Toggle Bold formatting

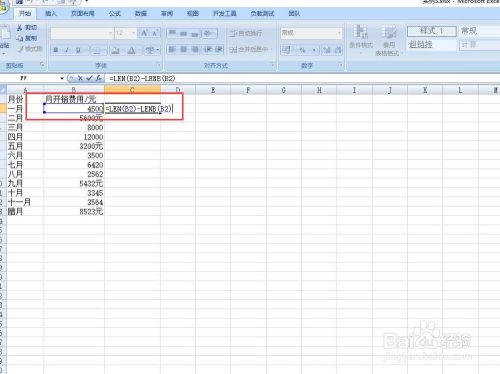[x=56, y=50]
